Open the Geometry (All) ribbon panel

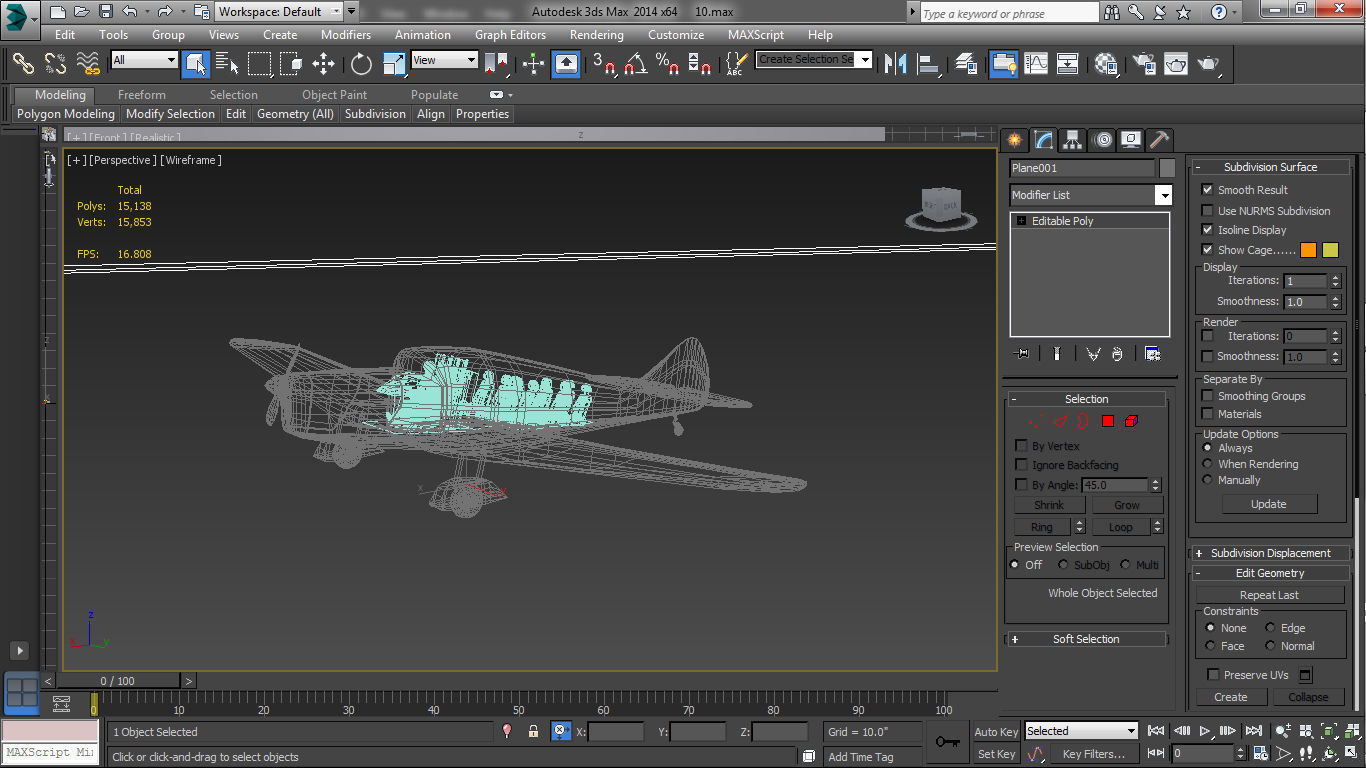(295, 114)
